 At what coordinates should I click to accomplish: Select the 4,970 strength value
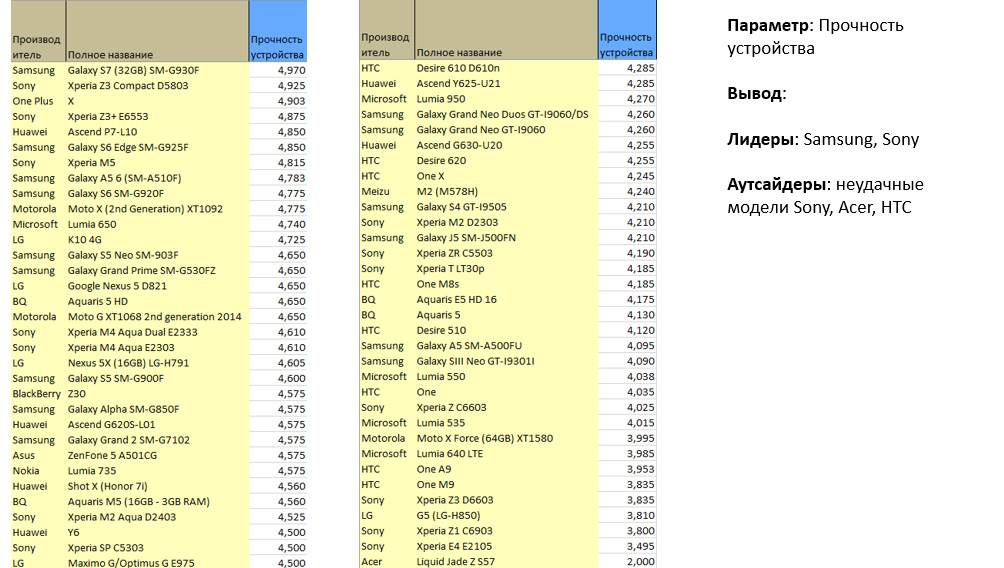point(291,70)
